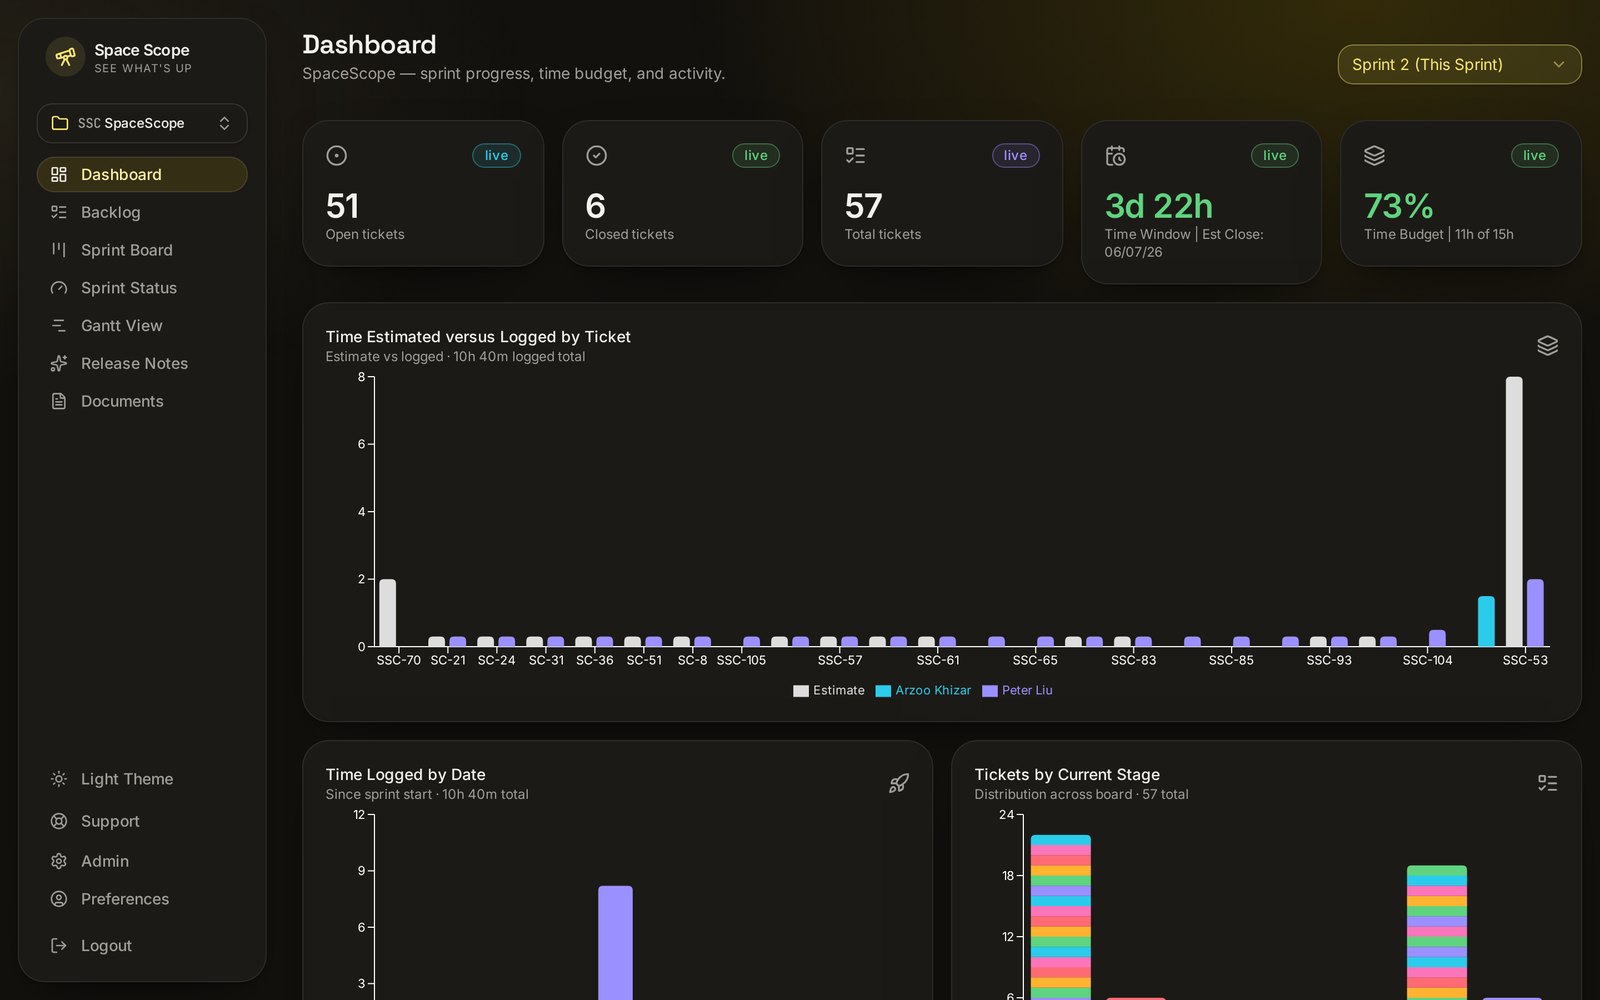This screenshot has width=1600, height=1000.
Task: Click the live badge on Open tickets card
Action: (496, 155)
